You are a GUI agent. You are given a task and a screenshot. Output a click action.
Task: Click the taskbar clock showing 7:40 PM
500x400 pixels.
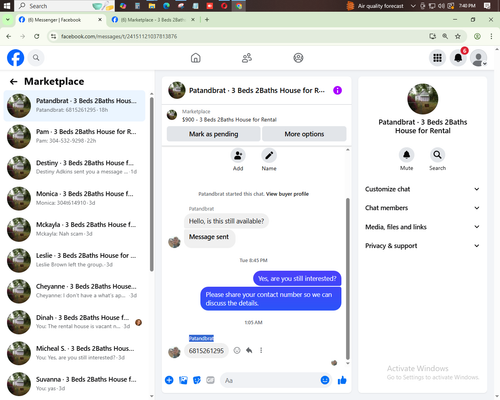[x=467, y=6]
